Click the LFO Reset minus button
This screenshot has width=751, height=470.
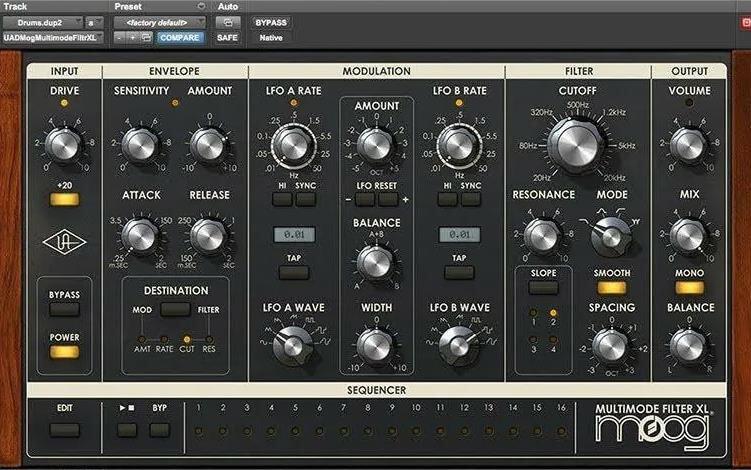point(364,199)
